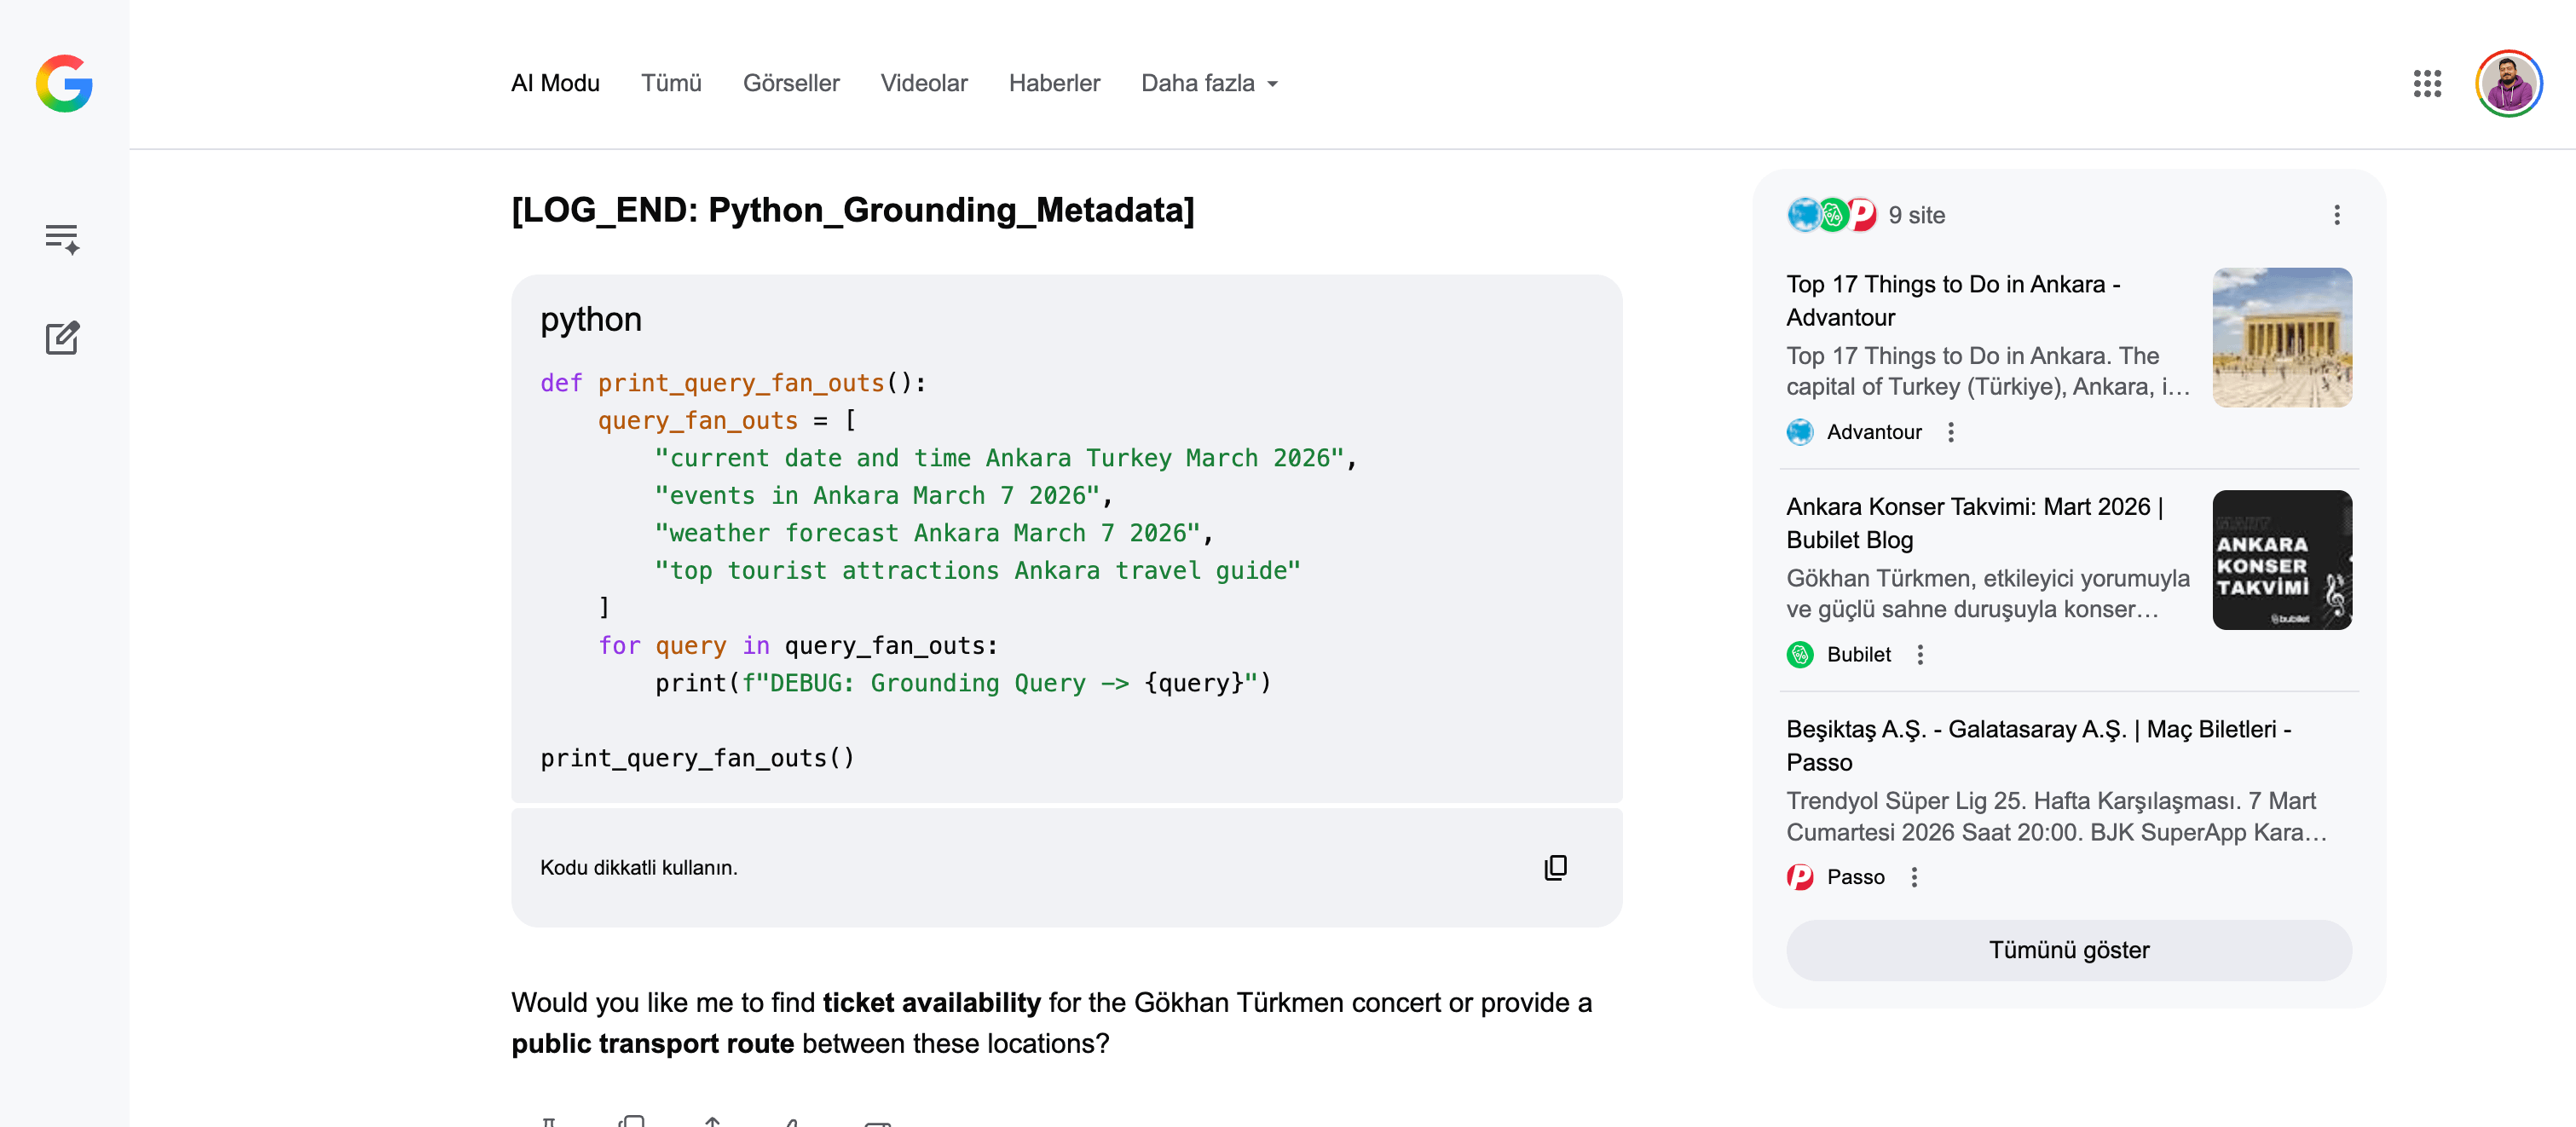Screen dimensions: 2576x1127
Task: Switch to the Haberler tab
Action: pos(1054,83)
